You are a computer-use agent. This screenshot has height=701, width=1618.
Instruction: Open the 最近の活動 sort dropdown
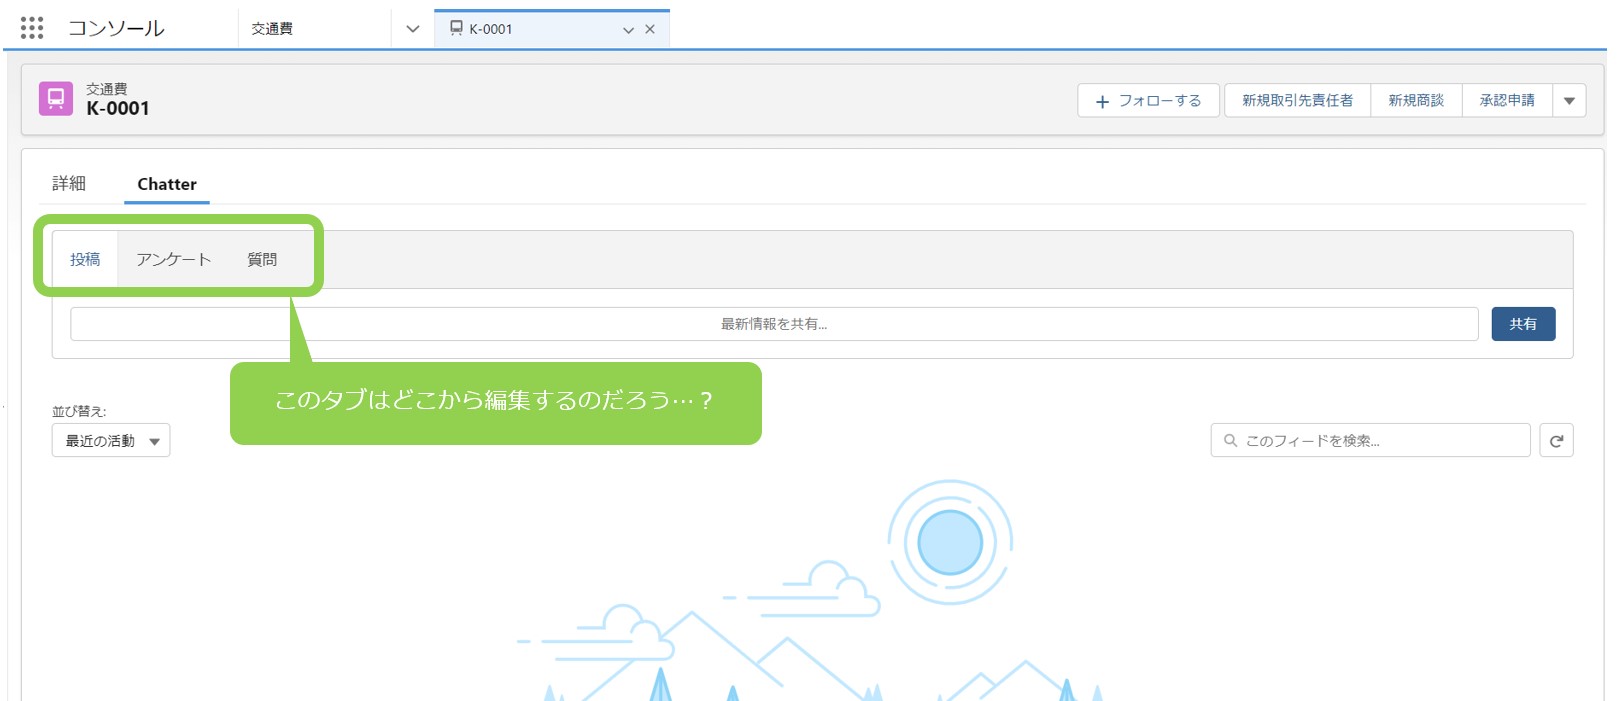coord(111,441)
